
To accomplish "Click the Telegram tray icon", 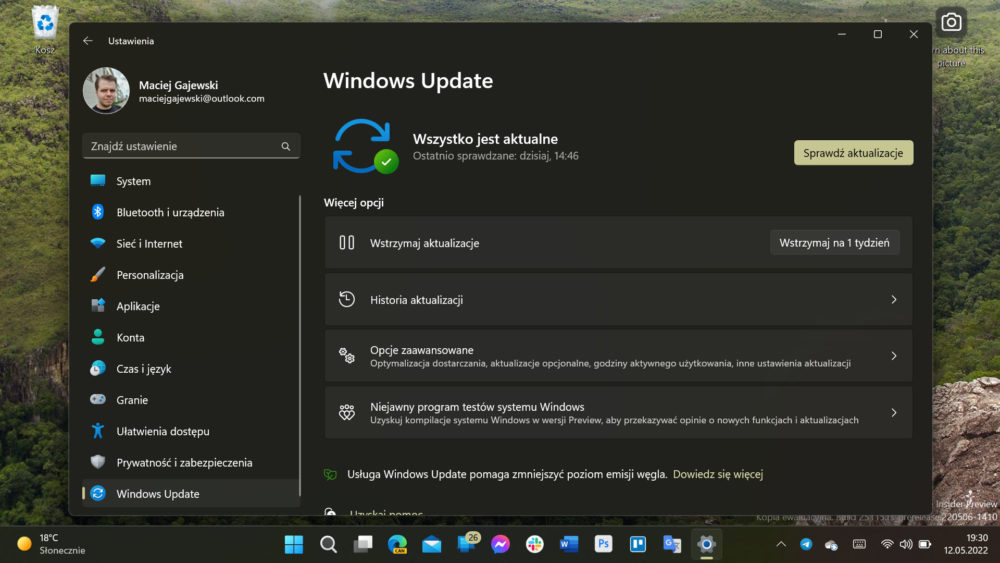I will [x=806, y=545].
